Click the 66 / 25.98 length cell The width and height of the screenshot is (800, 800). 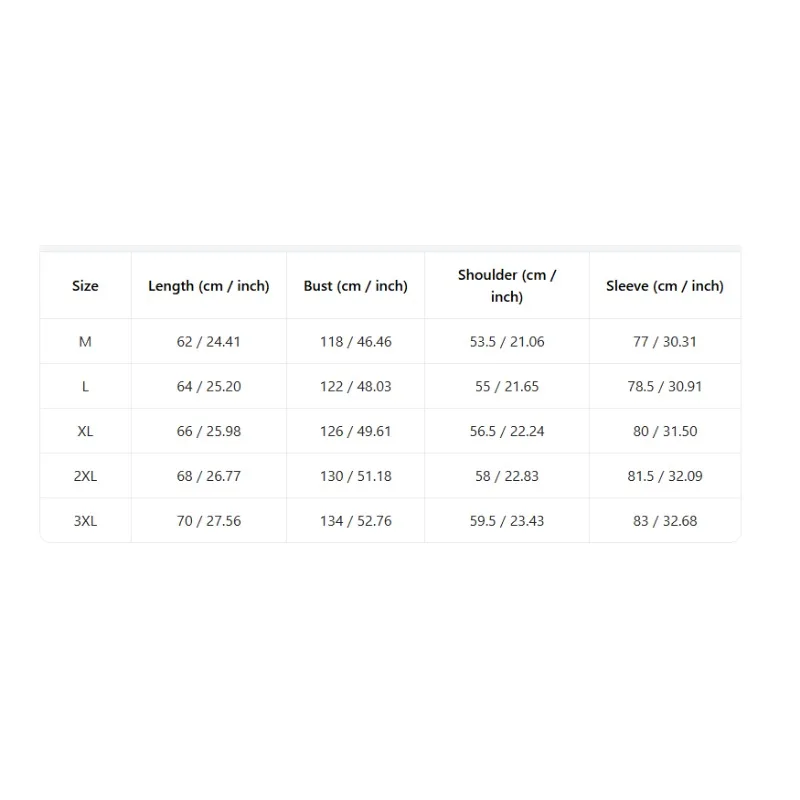(x=209, y=432)
